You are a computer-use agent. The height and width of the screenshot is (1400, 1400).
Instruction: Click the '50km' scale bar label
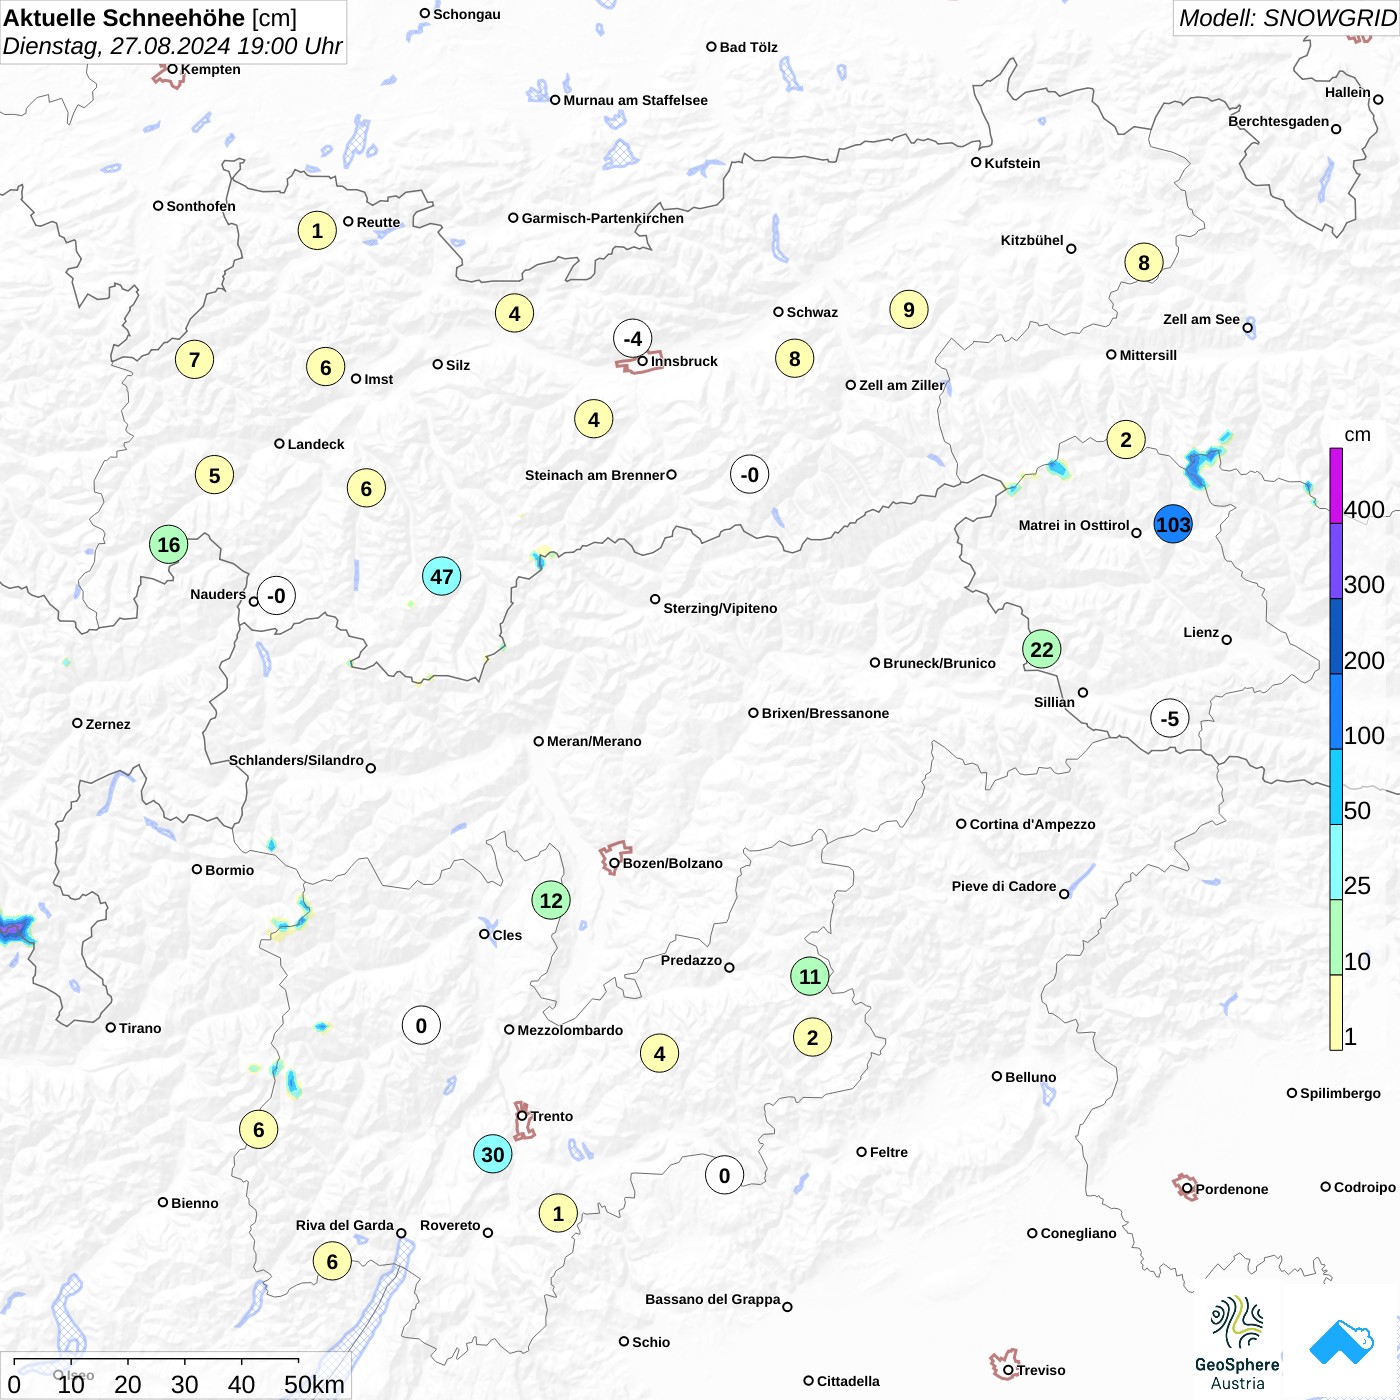click(x=315, y=1384)
